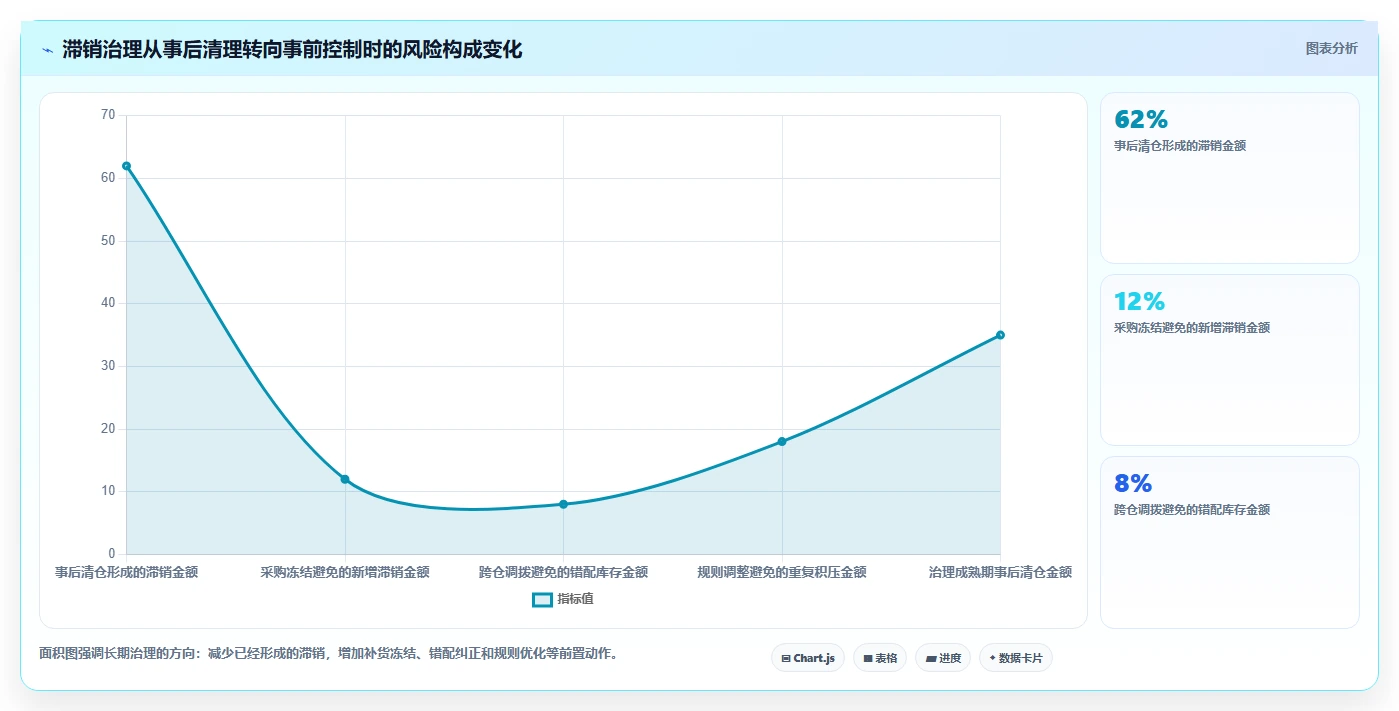Select the 进度 tag button
Screen dimensions: 1399x711
pos(943,658)
